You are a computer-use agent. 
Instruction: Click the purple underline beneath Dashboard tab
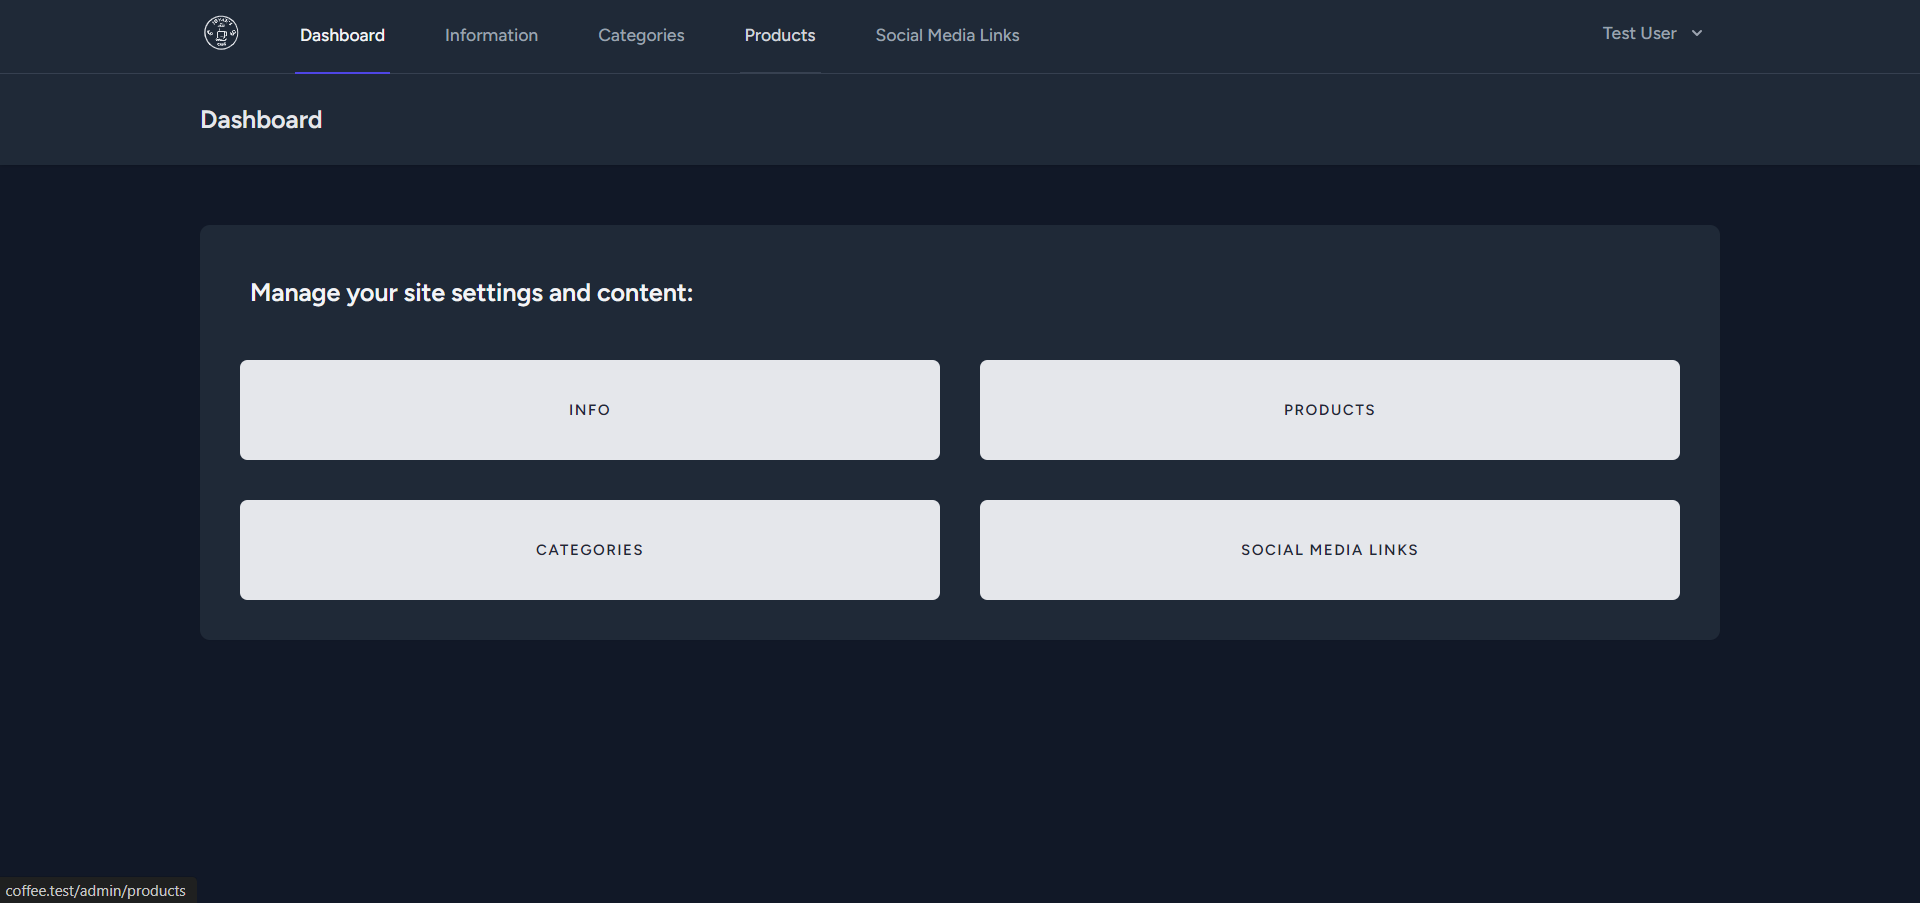[342, 72]
